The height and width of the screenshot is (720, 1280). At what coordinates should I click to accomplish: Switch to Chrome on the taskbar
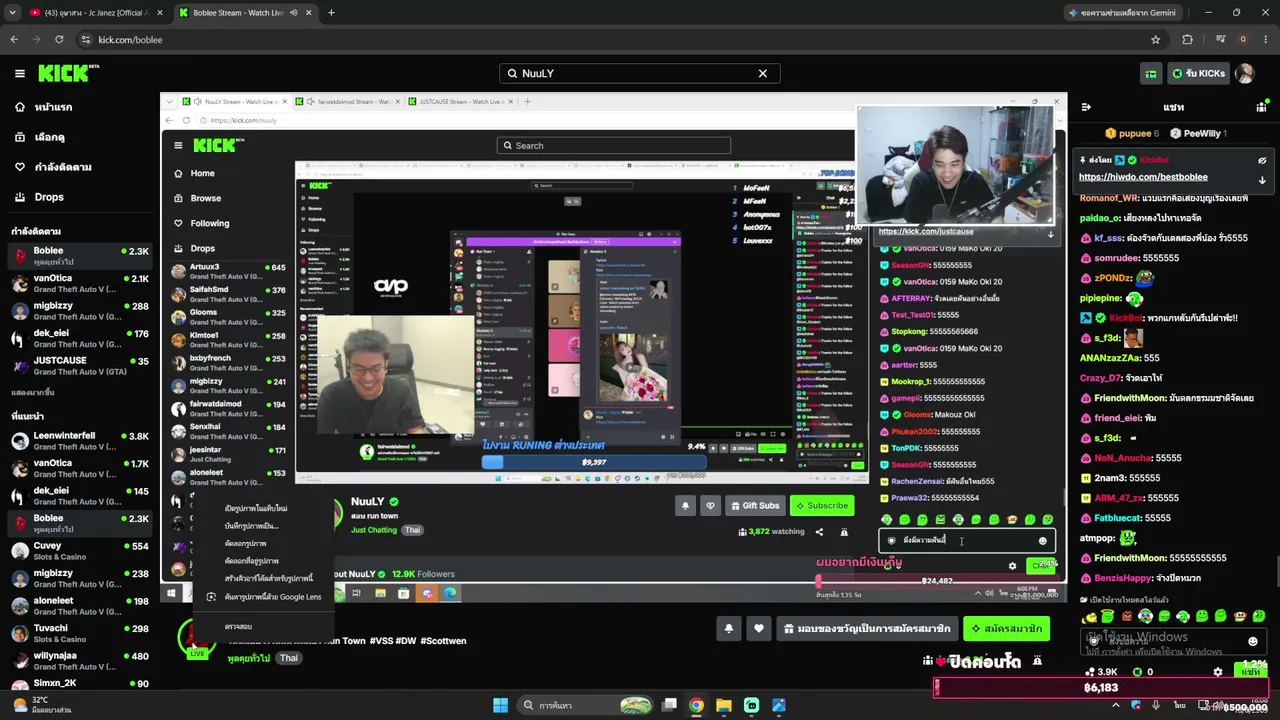(696, 705)
